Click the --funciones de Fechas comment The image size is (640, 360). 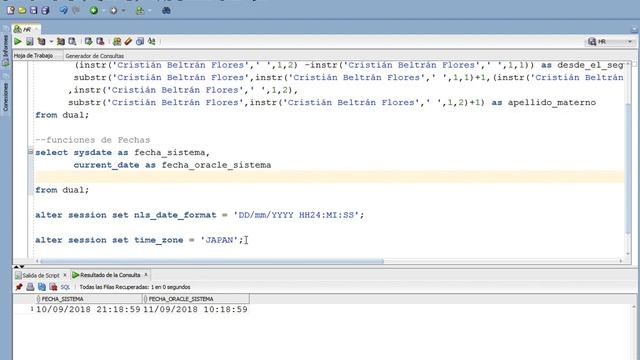point(93,140)
